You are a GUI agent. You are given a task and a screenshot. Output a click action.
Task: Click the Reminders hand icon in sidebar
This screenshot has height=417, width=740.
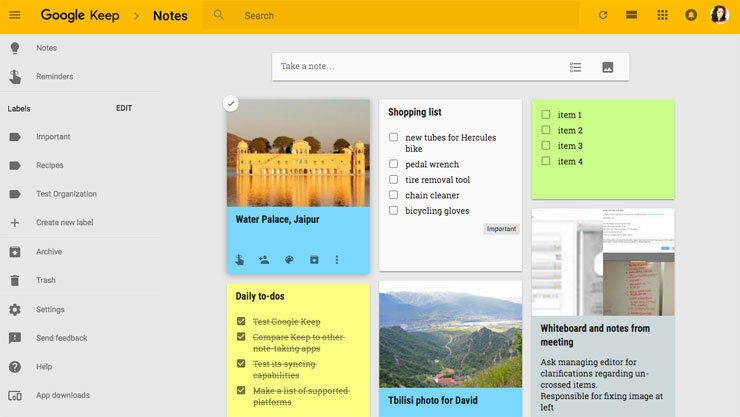(x=15, y=76)
